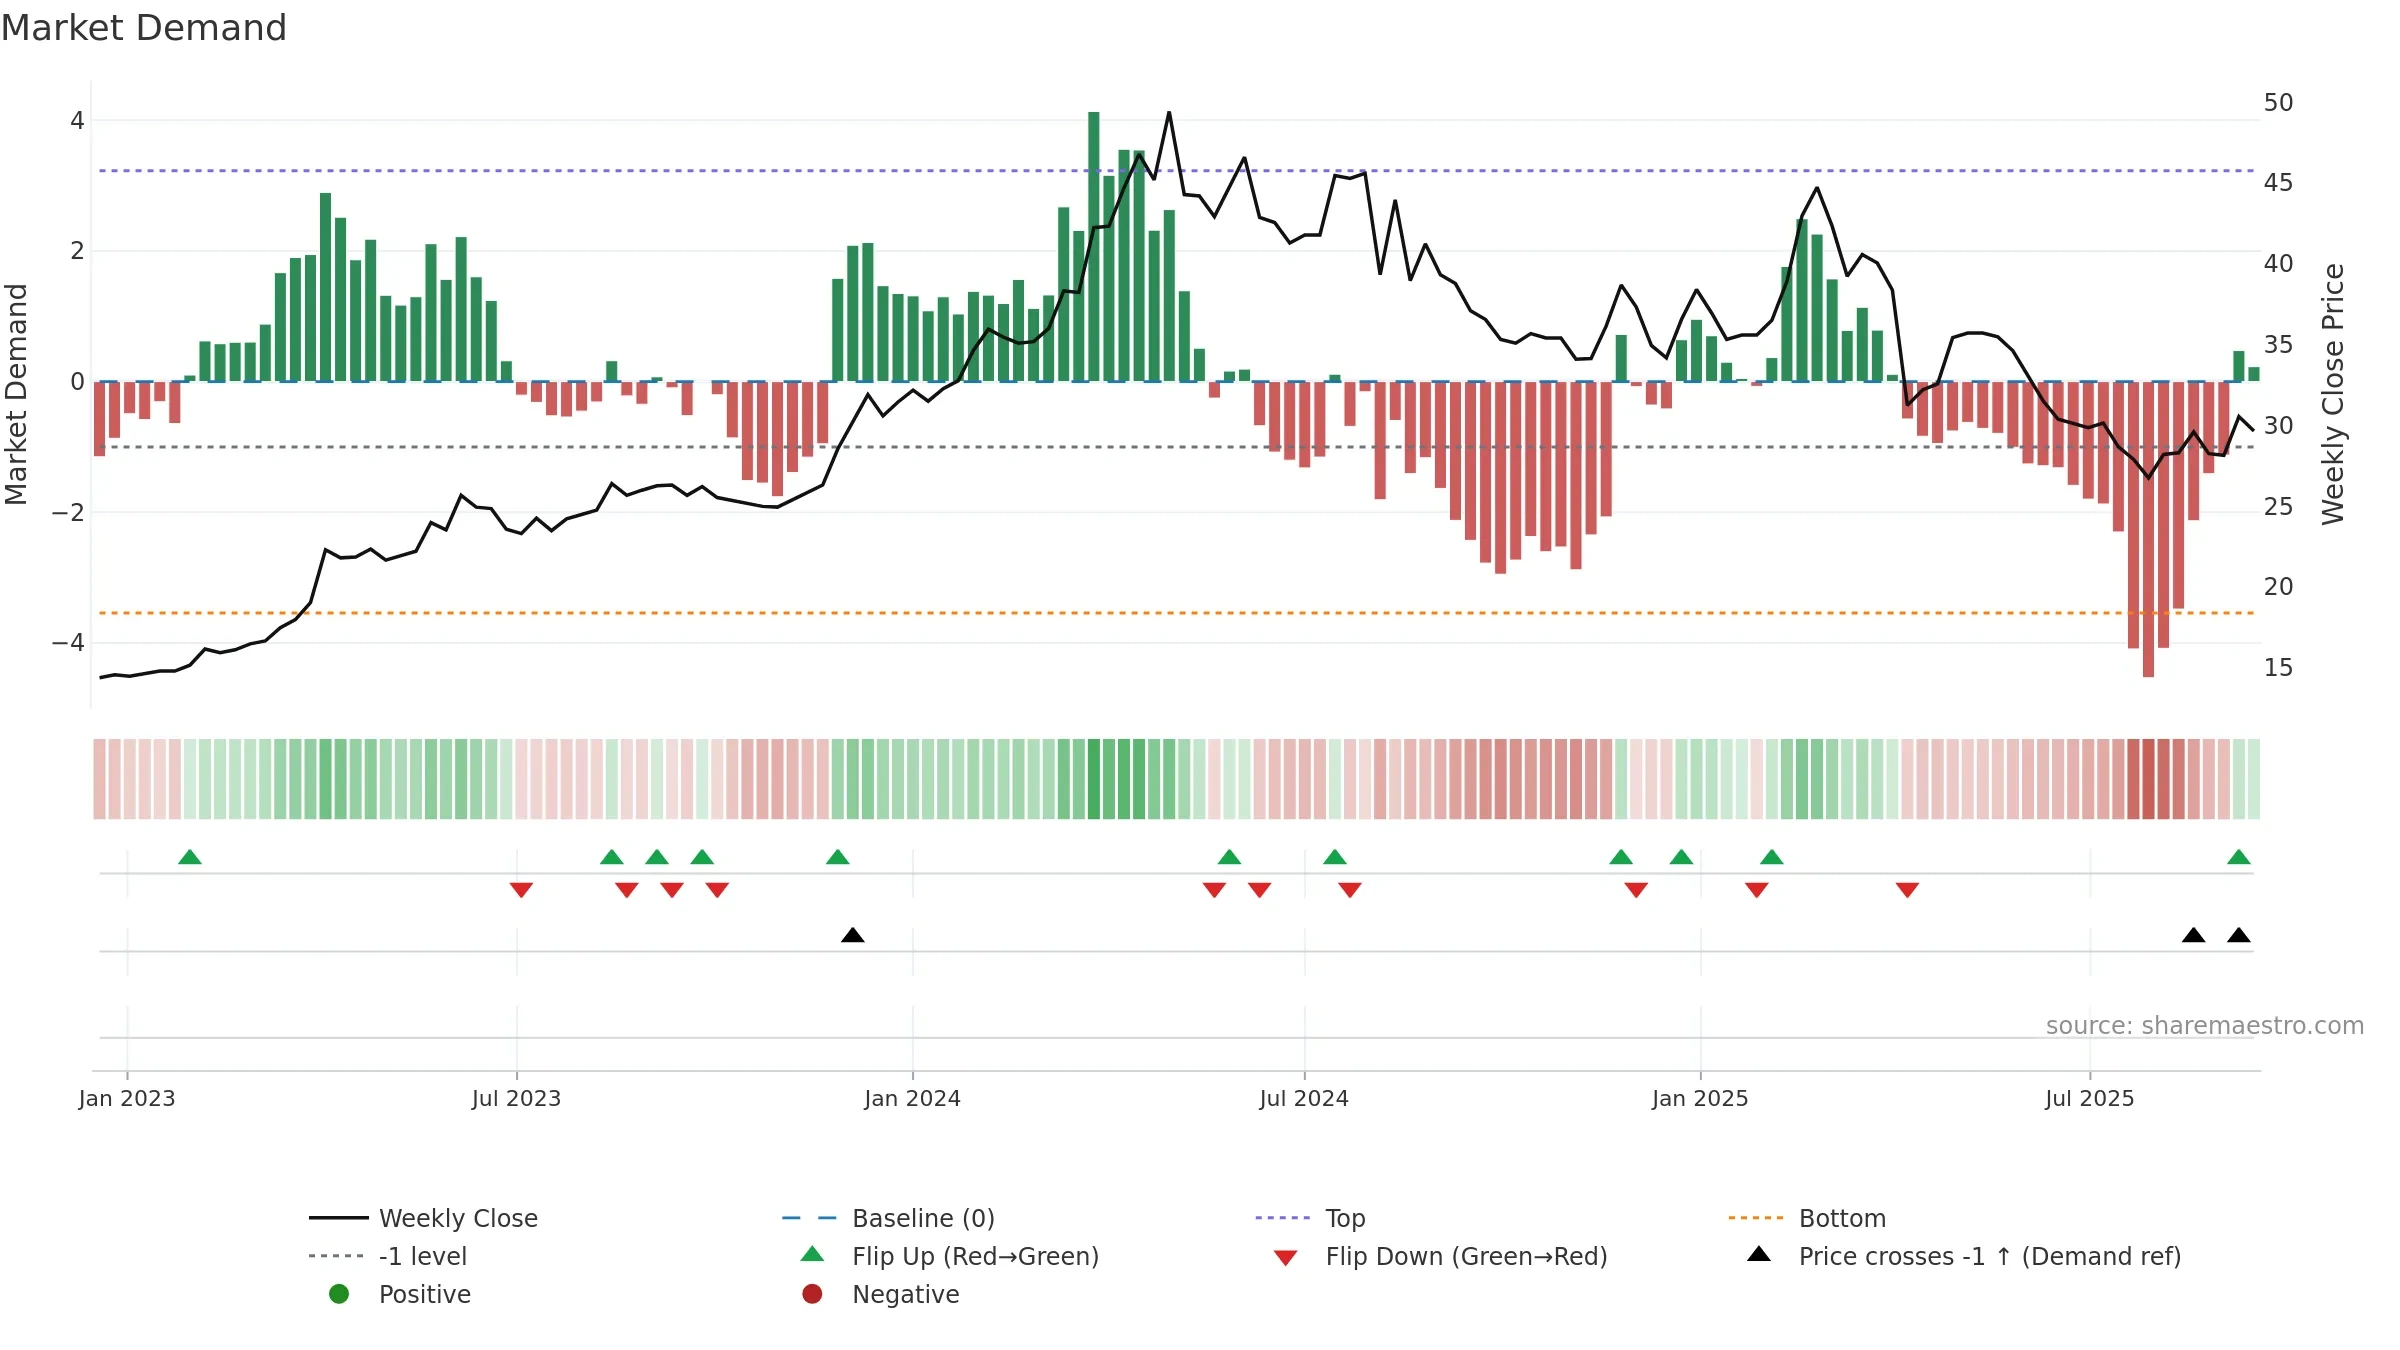This screenshot has width=2400, height=1350.
Task: Click the 'Jan 2025' x-axis label
Action: click(1700, 1098)
